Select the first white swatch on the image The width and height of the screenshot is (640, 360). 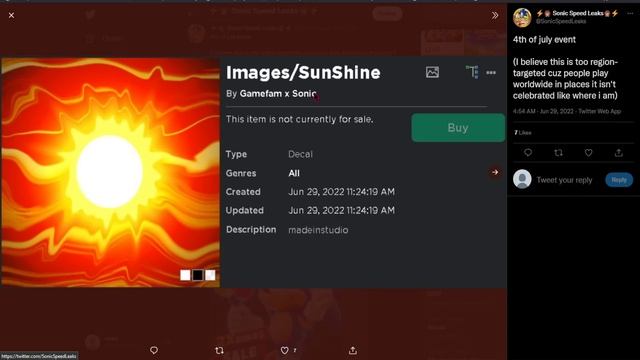185,275
